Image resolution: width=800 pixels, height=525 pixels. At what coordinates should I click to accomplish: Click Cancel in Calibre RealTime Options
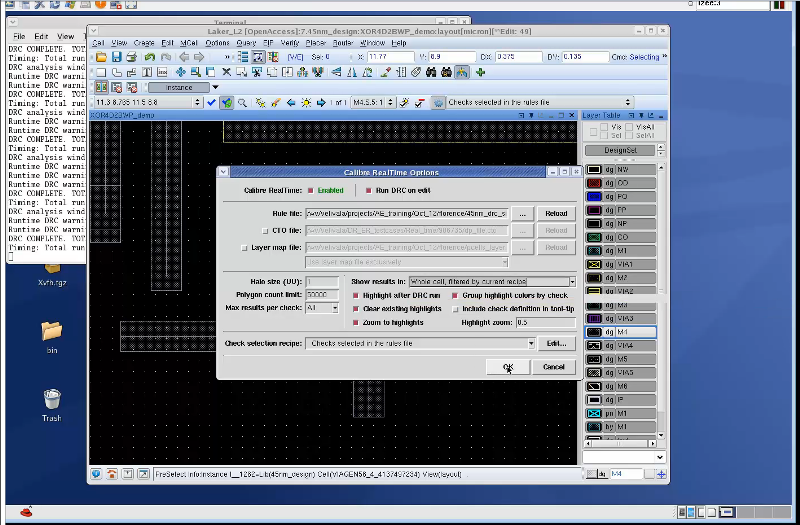(554, 367)
